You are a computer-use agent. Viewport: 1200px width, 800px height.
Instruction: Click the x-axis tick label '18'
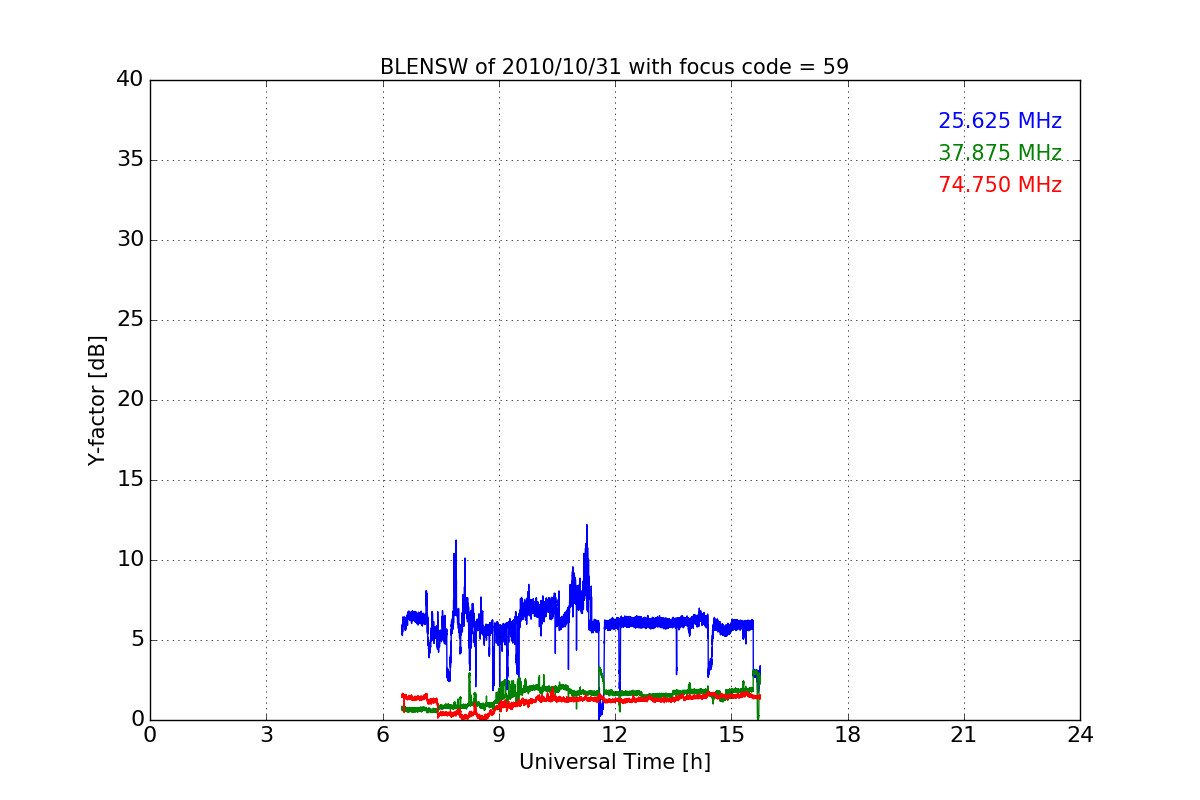848,735
